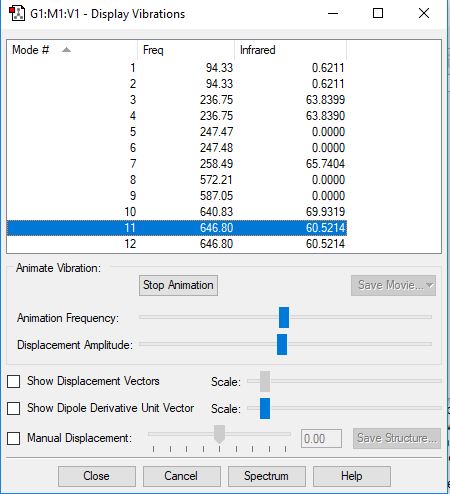Click the dipole derivative Scale slider handle
Image resolution: width=450 pixels, height=494 pixels.
265,408
